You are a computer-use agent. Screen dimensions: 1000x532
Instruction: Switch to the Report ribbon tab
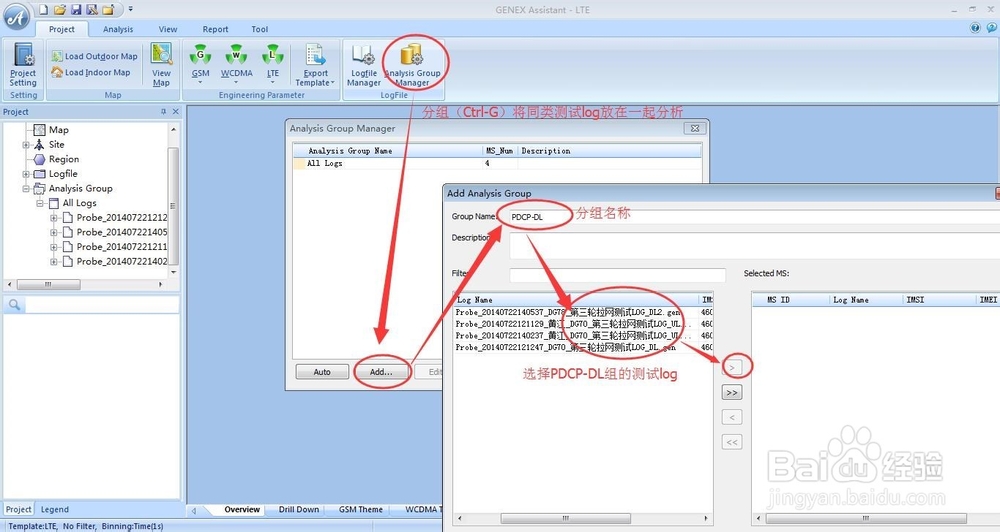(216, 29)
